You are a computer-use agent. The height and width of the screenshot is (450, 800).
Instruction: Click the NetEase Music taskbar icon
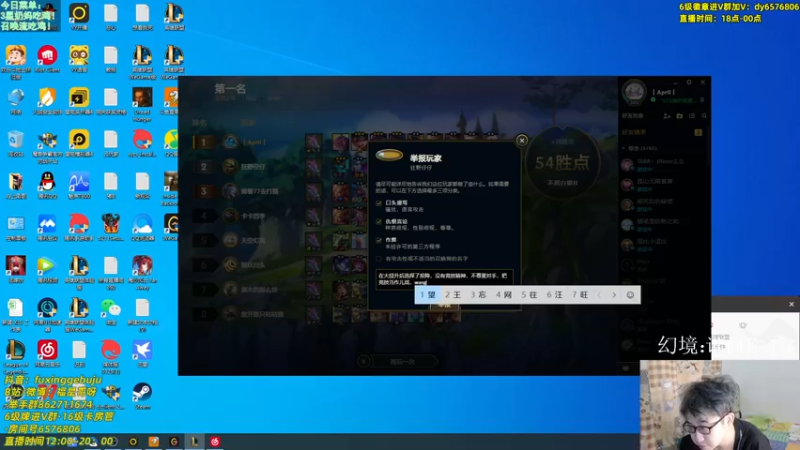pos(215,441)
